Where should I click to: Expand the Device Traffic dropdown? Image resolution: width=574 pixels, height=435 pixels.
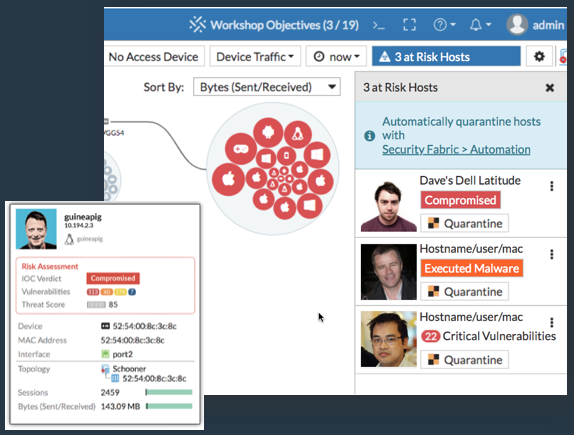click(255, 56)
